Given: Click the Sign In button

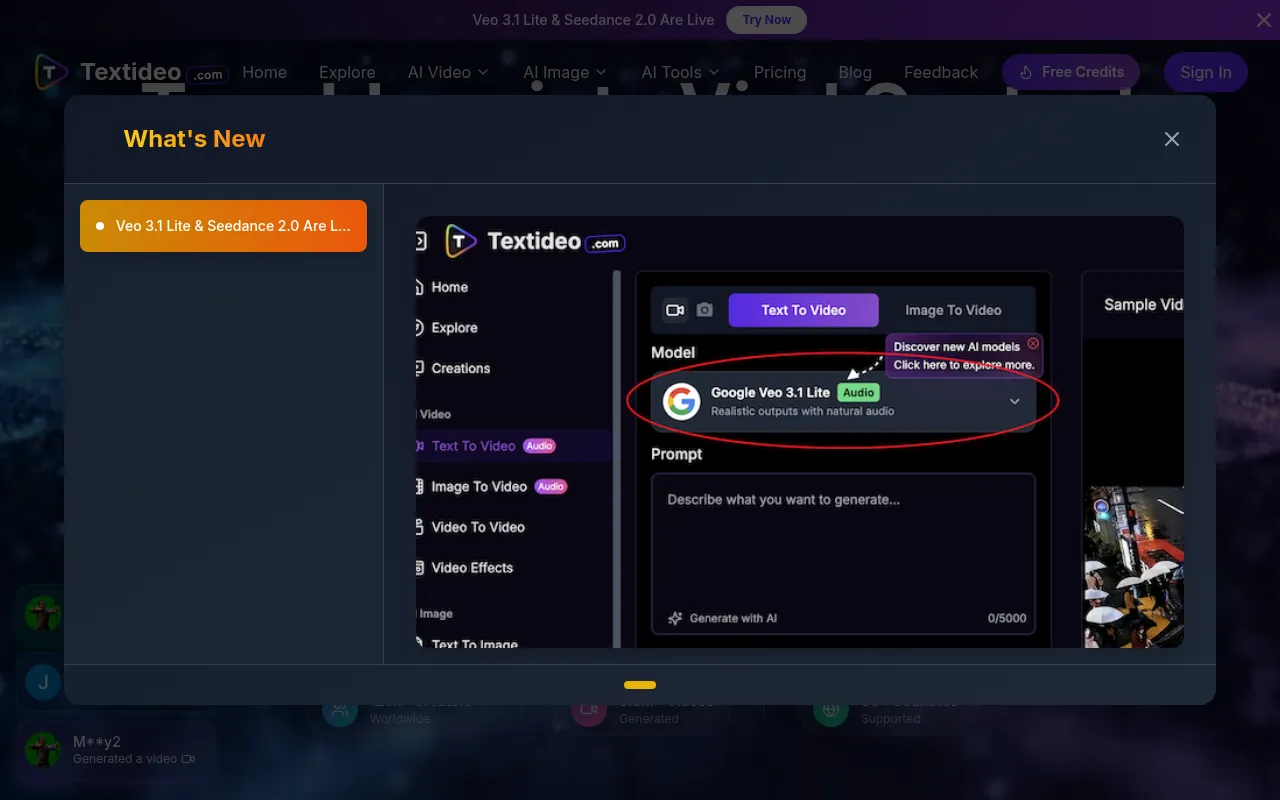Looking at the screenshot, I should pos(1206,72).
